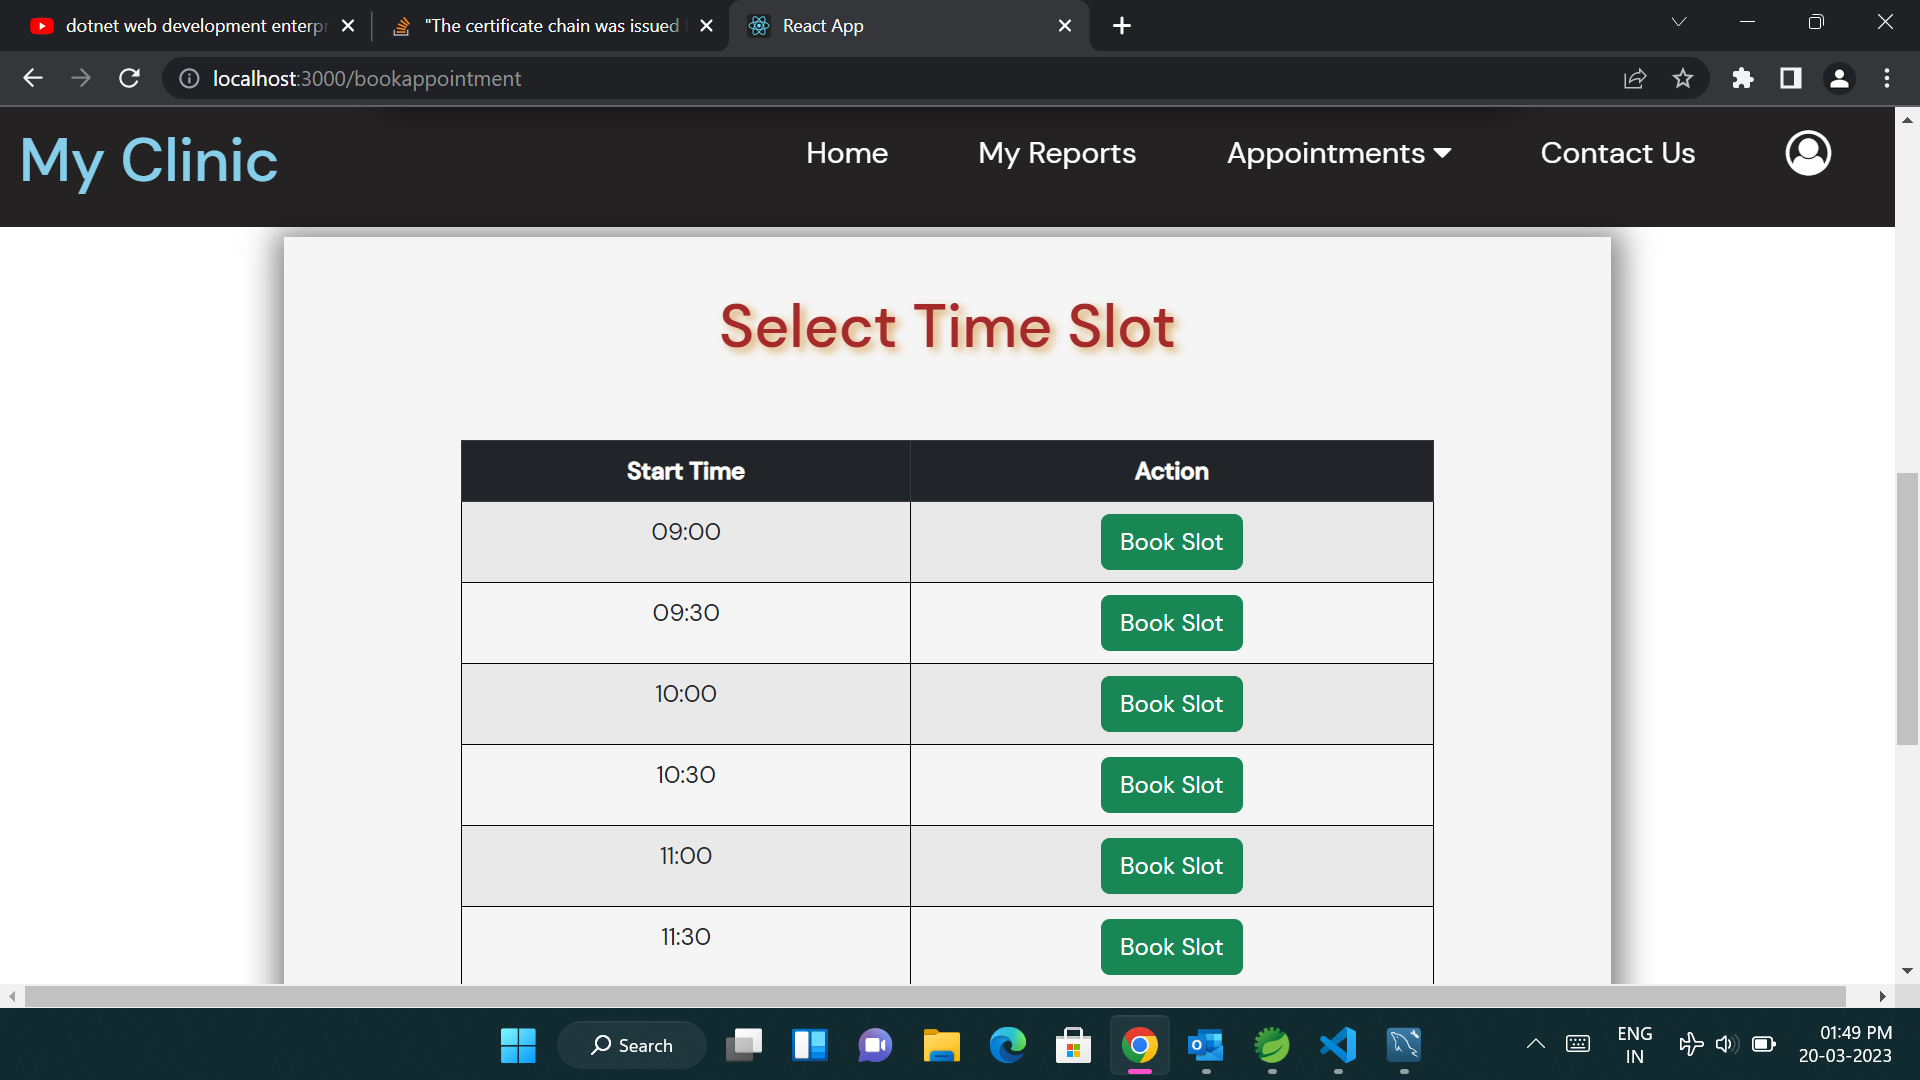The height and width of the screenshot is (1080, 1920).
Task: Click the My Clinic logo link
Action: [149, 161]
